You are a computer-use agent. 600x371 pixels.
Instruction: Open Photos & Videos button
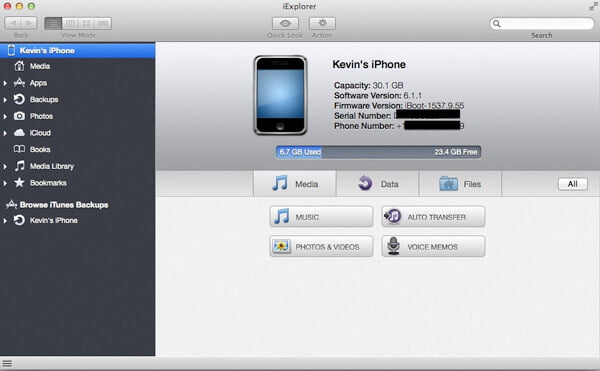[x=321, y=246]
